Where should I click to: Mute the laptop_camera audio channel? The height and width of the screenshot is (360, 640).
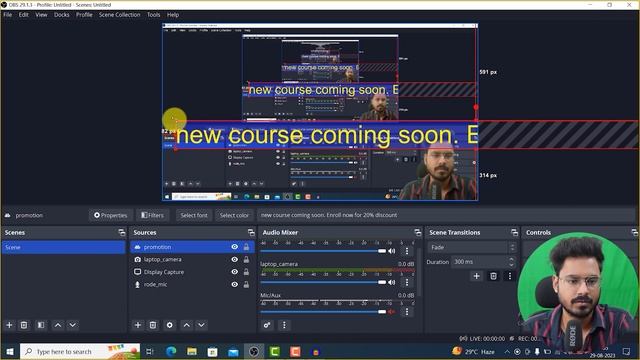pyautogui.click(x=392, y=282)
